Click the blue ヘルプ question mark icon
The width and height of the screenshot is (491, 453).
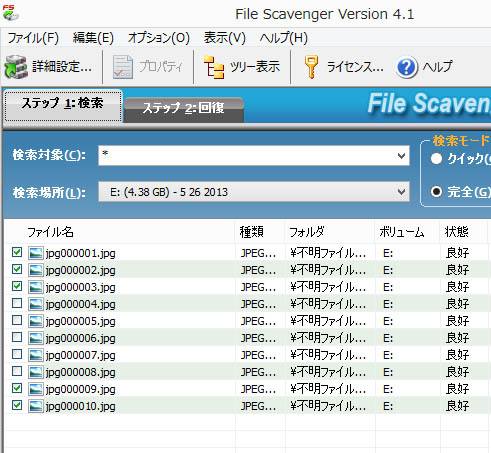click(407, 67)
